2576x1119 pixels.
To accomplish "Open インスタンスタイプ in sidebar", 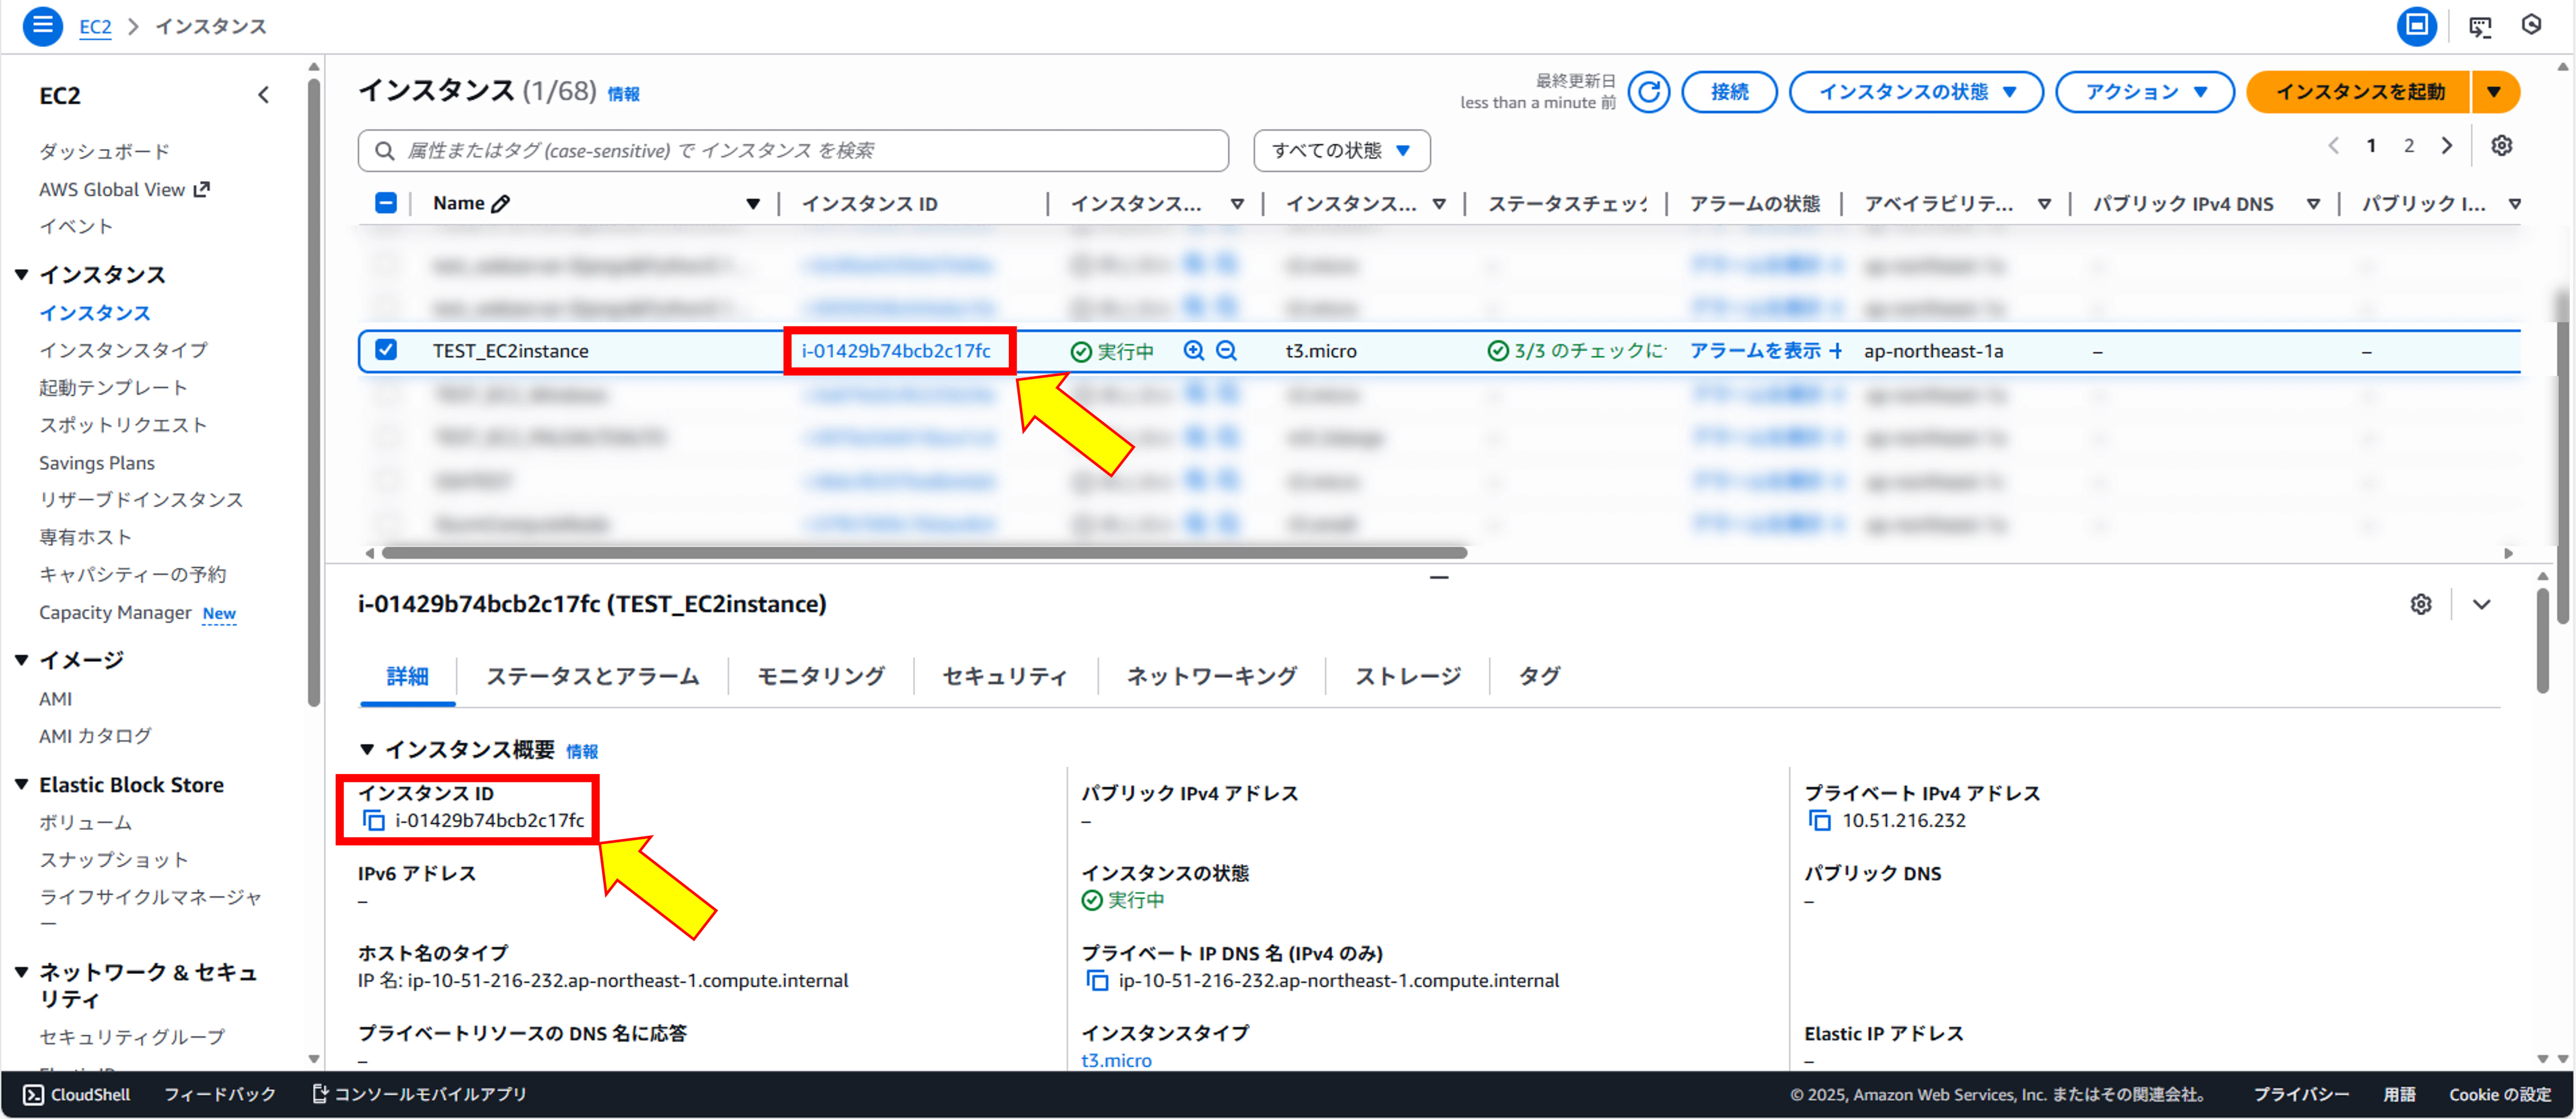I will pyautogui.click(x=123, y=350).
